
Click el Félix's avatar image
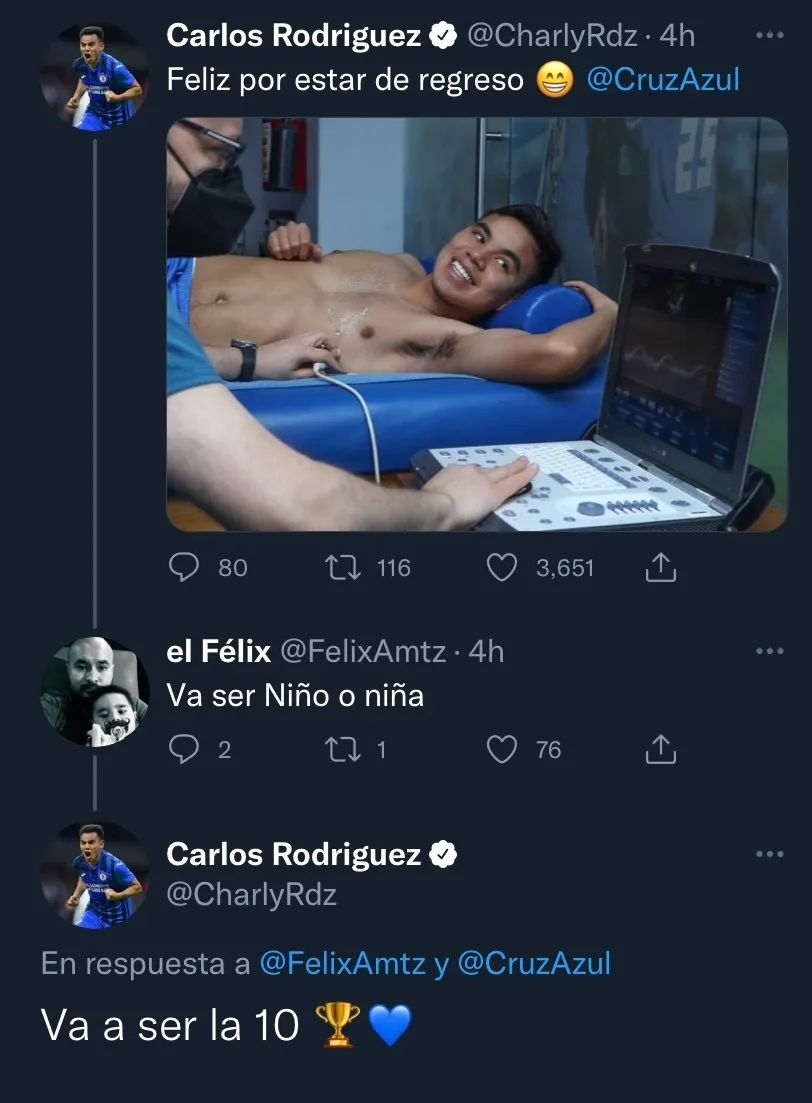(x=95, y=692)
